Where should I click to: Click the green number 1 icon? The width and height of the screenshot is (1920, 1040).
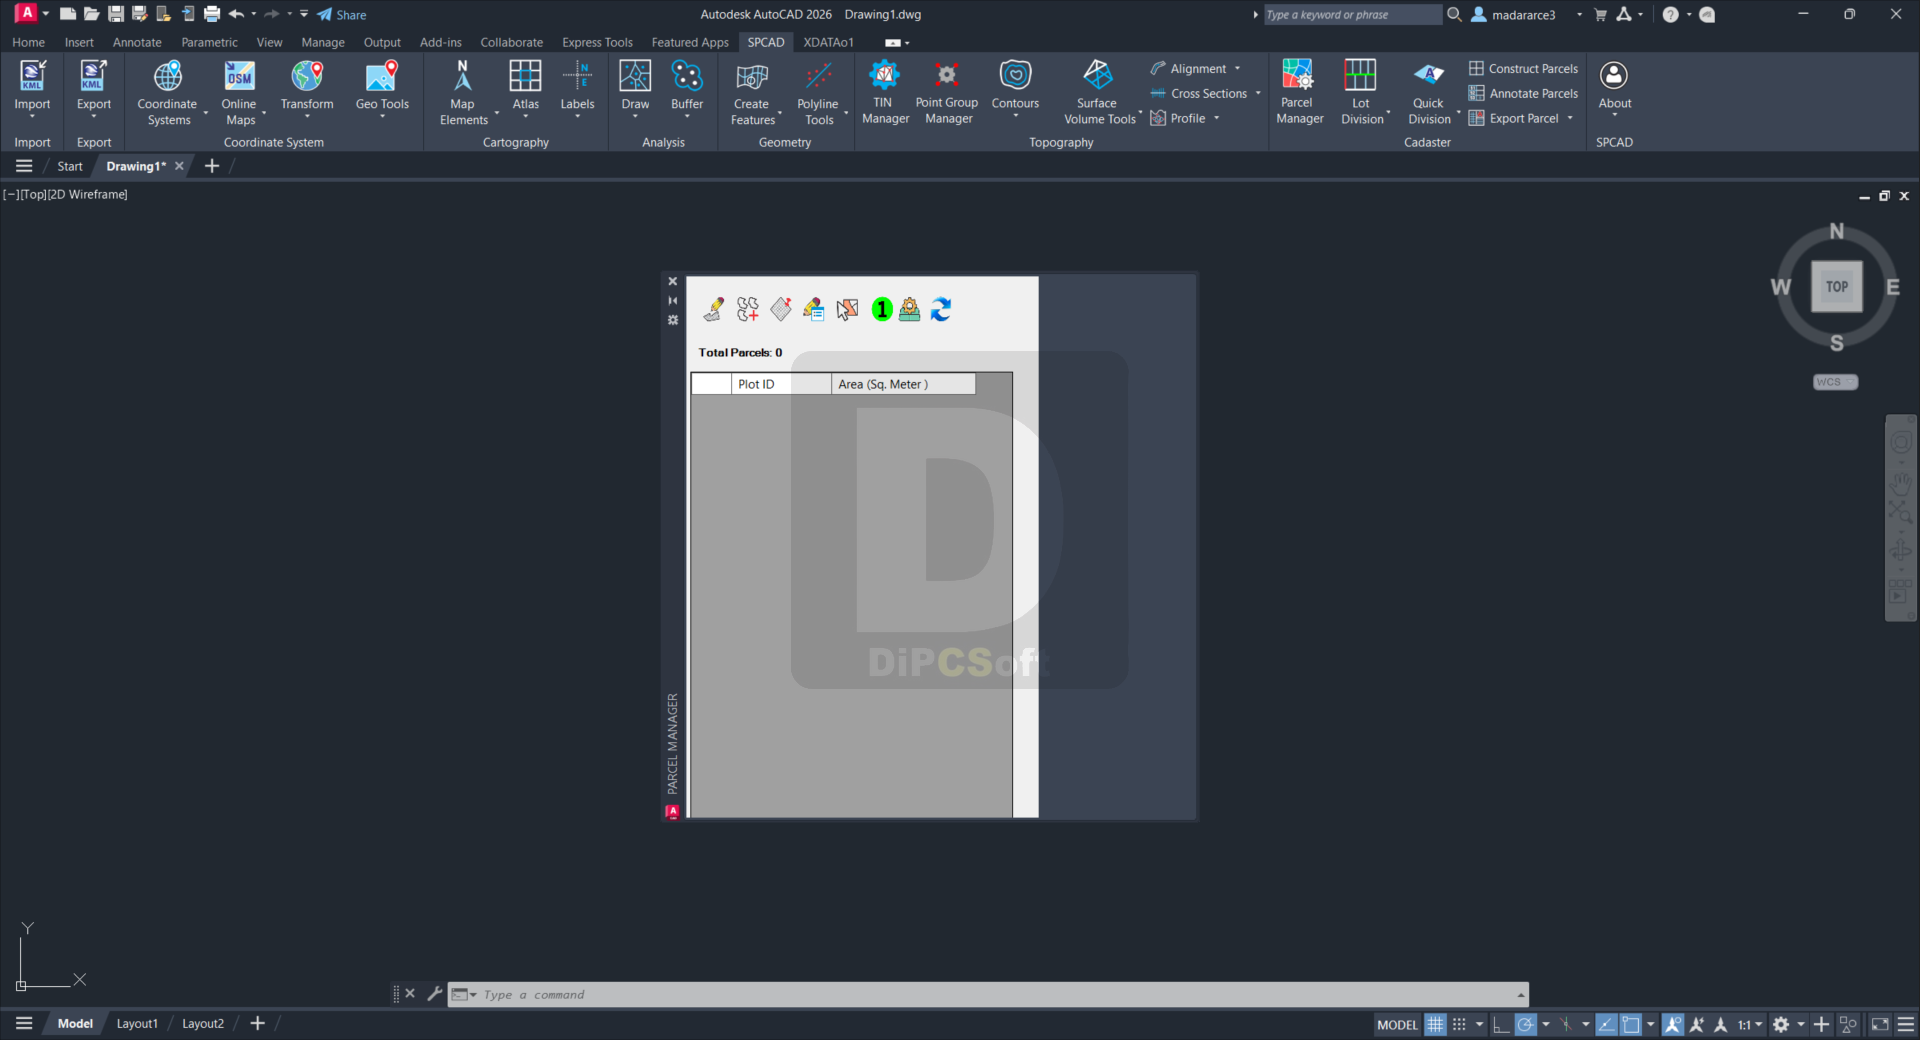click(881, 310)
